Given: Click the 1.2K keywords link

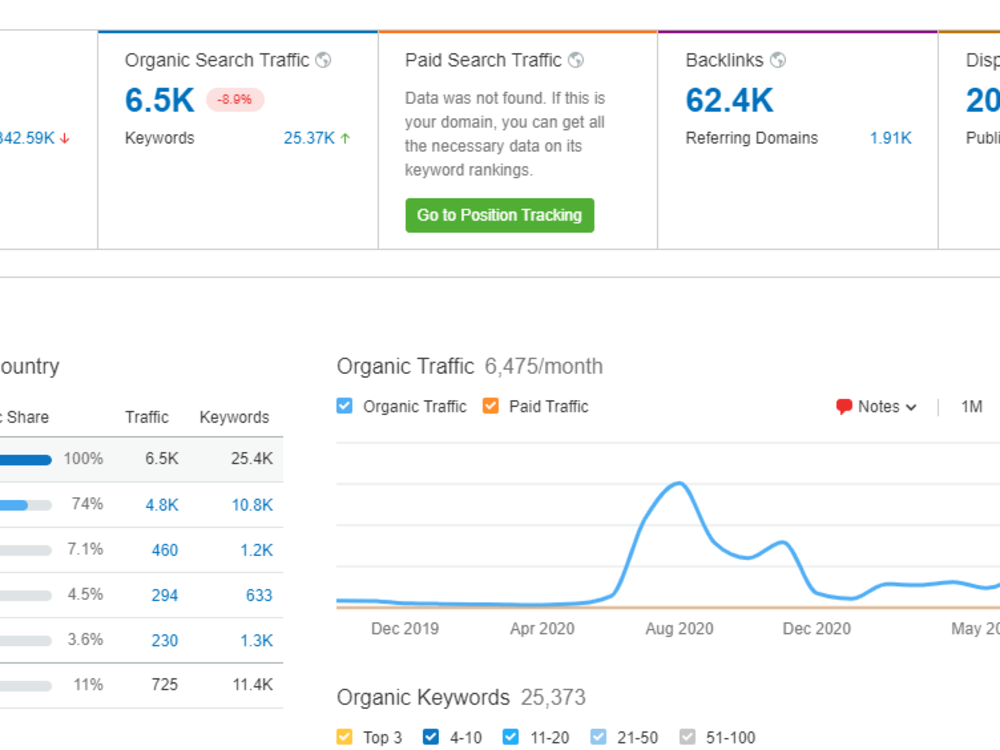Looking at the screenshot, I should tap(256, 550).
